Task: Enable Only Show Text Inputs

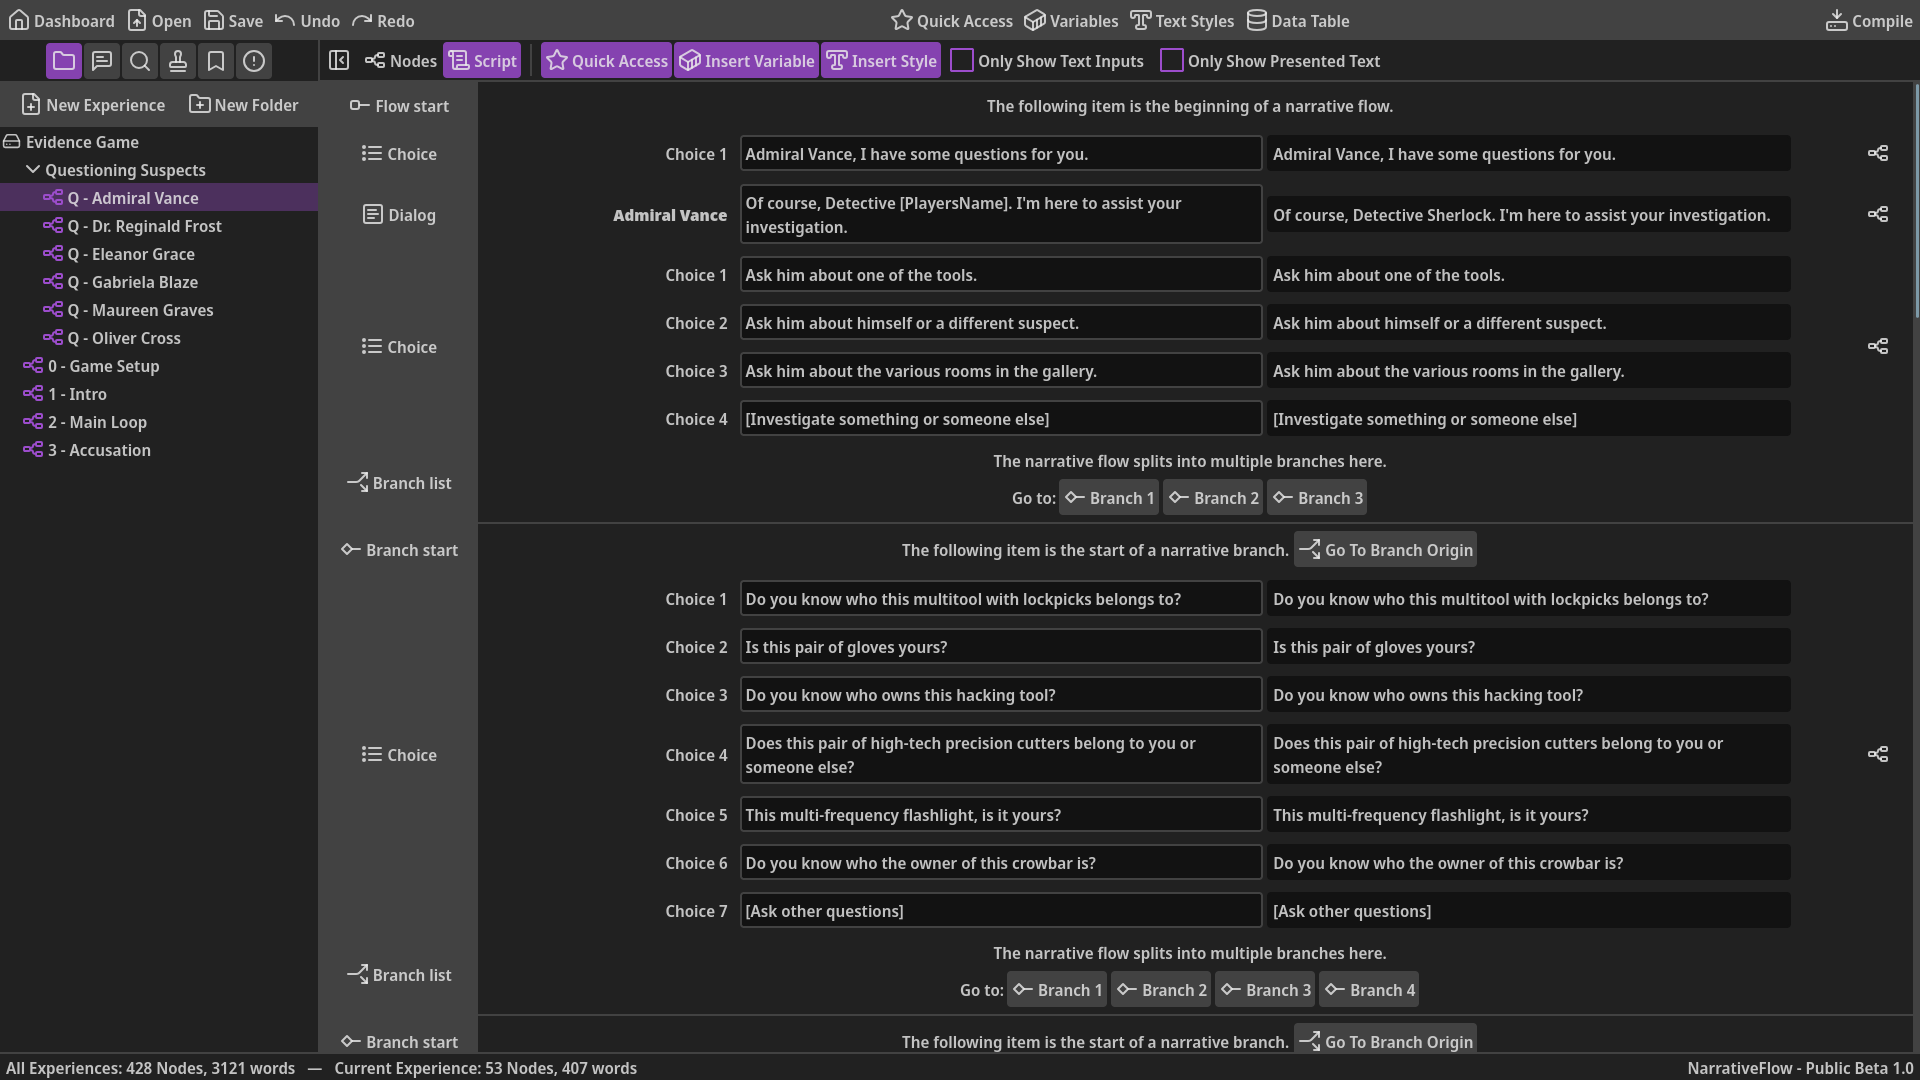Action: [962, 60]
